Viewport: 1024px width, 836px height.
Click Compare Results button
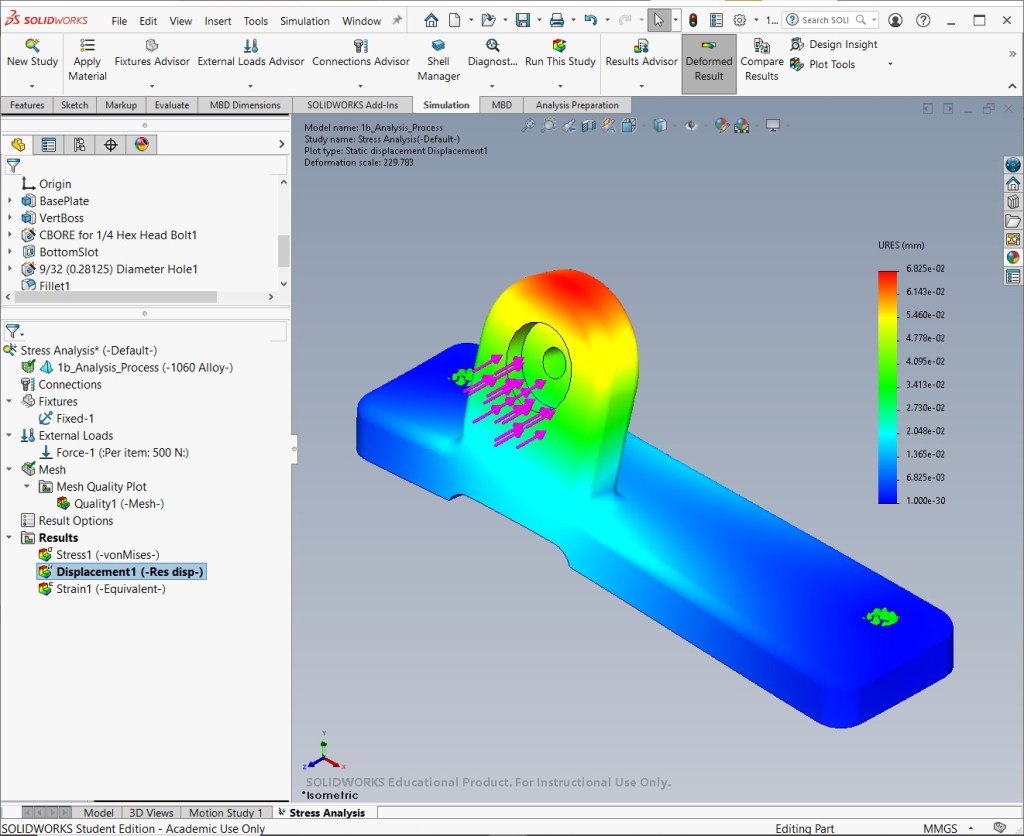coord(761,60)
